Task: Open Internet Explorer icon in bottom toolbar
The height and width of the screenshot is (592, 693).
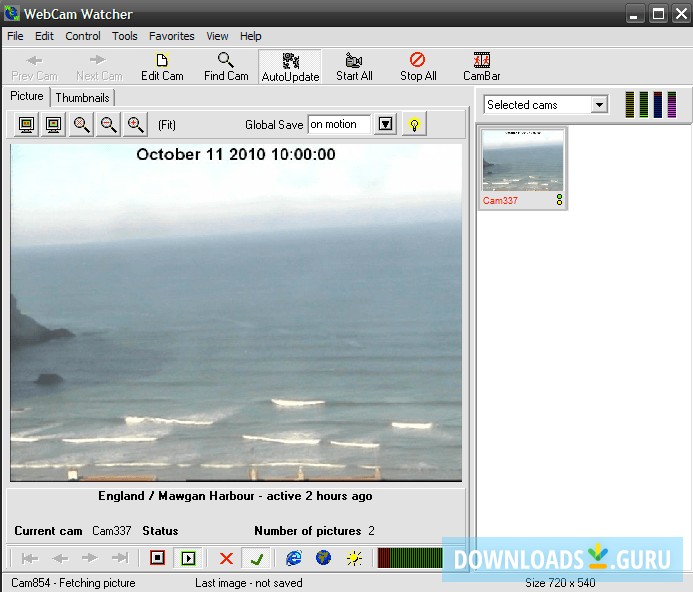Action: click(x=293, y=558)
